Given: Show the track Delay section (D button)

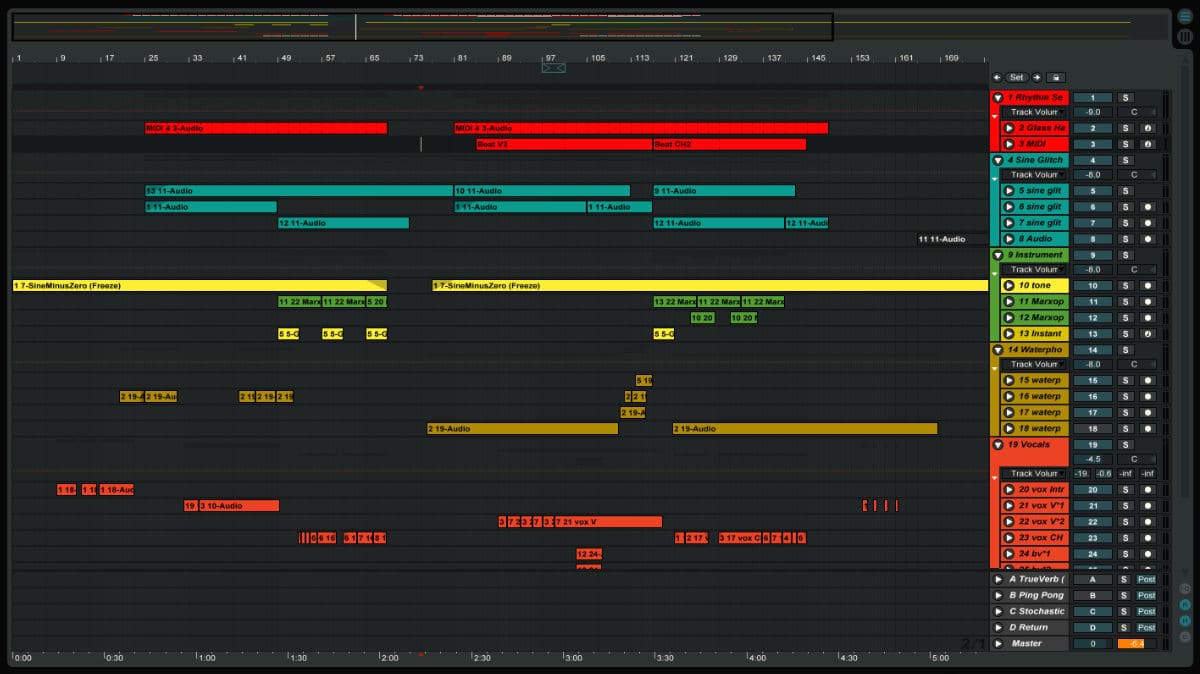Looking at the screenshot, I should pos(1185,636).
